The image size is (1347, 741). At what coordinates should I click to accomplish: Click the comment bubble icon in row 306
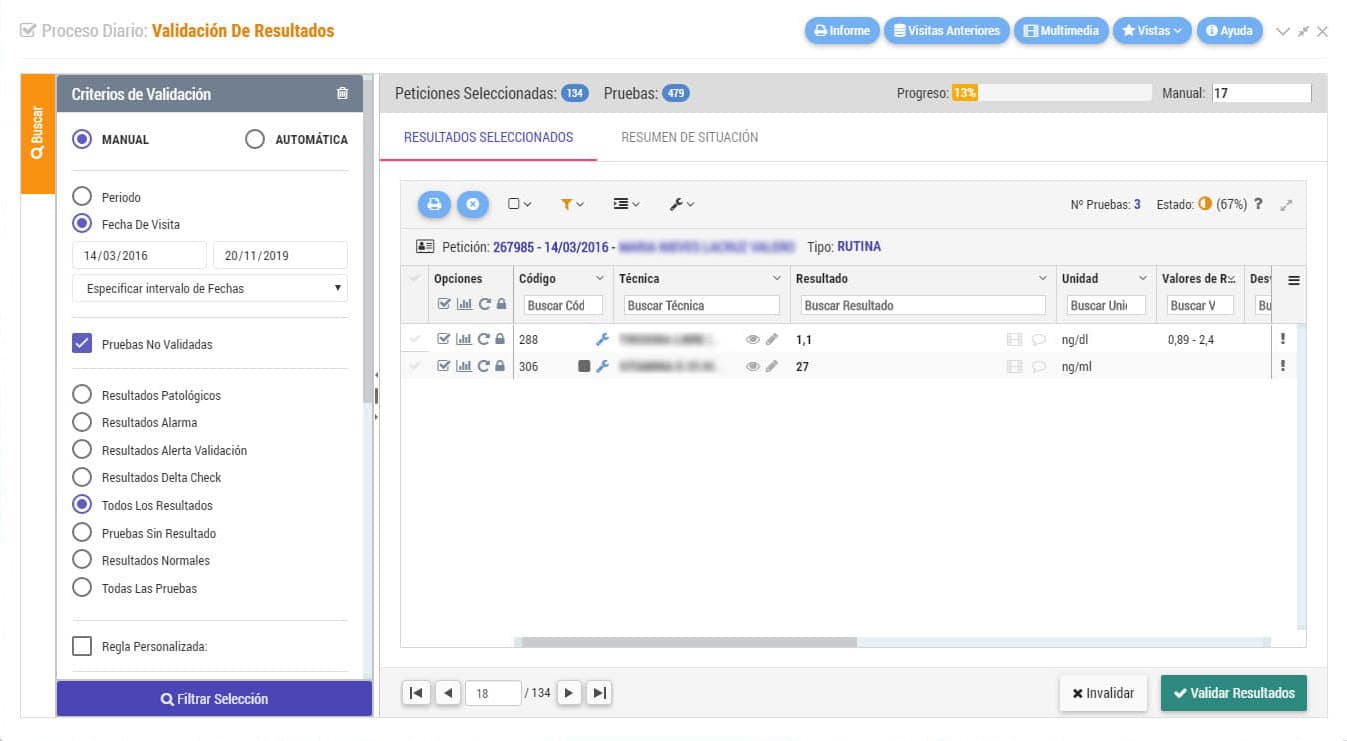click(1039, 367)
